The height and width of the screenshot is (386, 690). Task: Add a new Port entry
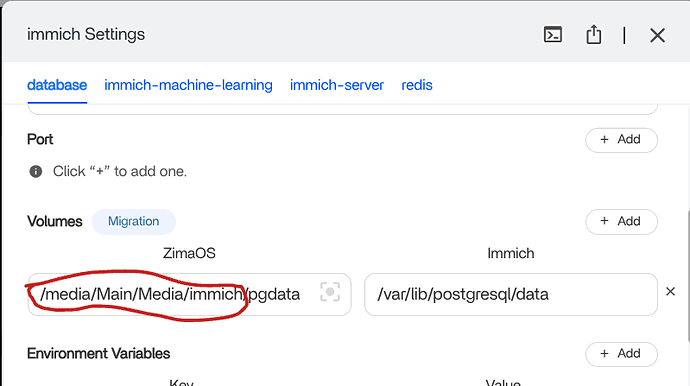coord(621,140)
